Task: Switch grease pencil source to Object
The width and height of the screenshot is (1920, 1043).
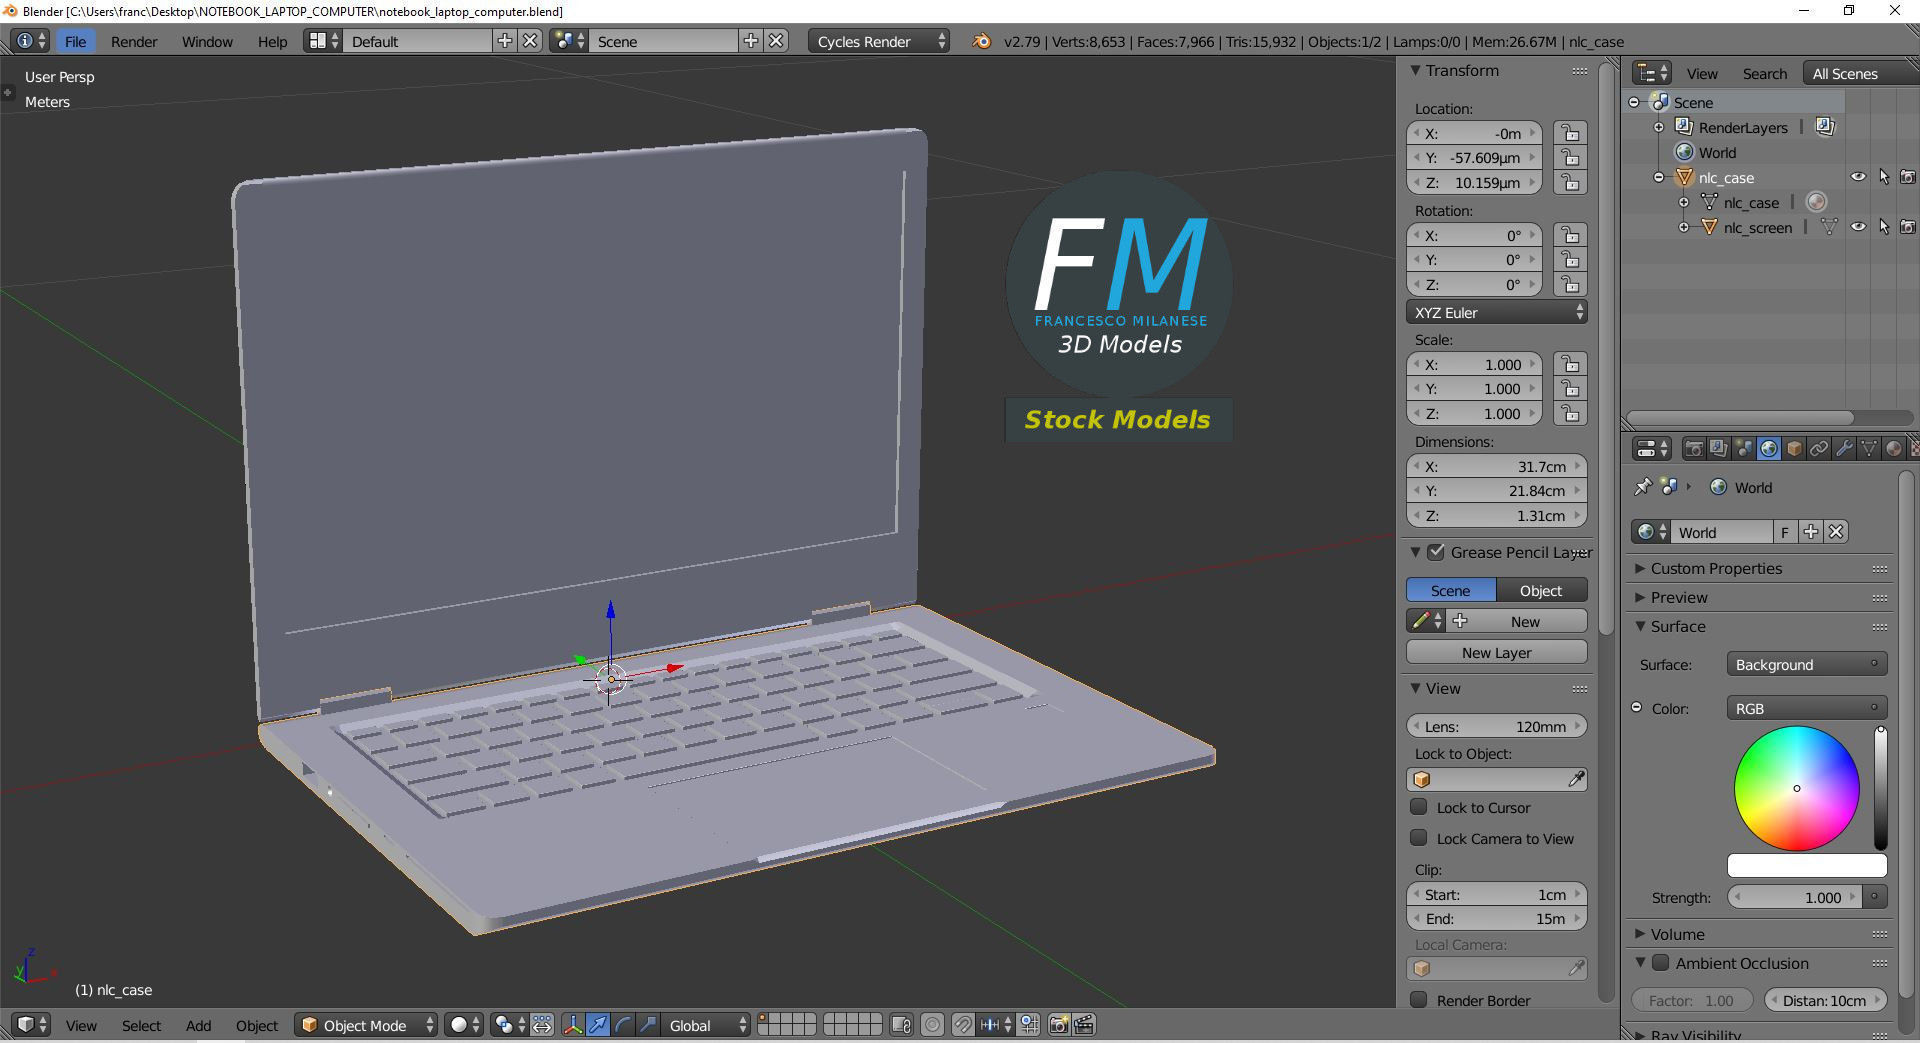Action: pyautogui.click(x=1541, y=590)
